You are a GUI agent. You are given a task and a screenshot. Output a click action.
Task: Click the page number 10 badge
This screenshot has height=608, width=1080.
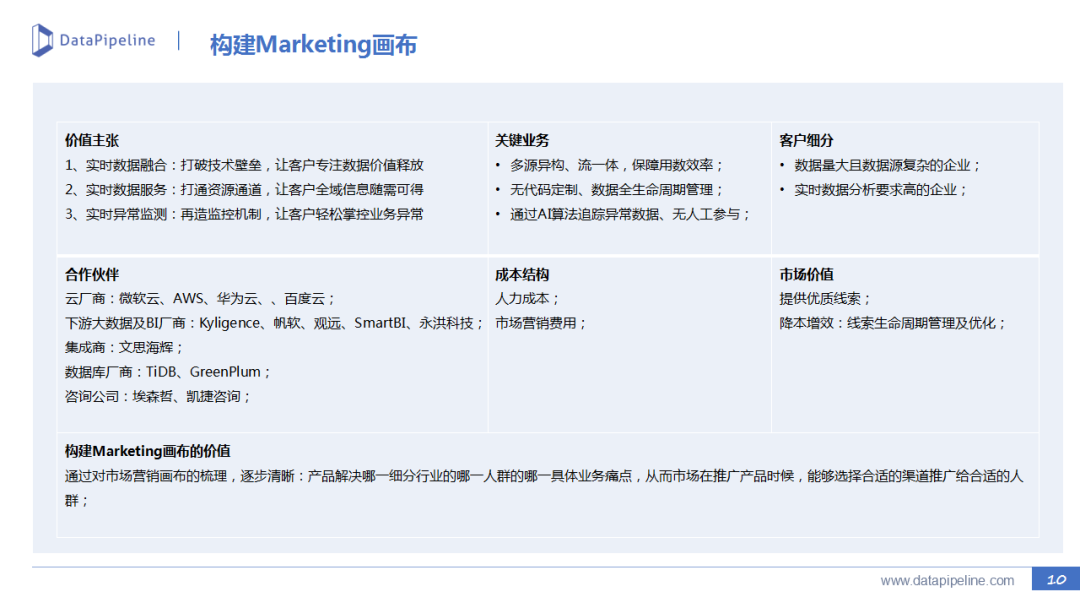point(1056,580)
